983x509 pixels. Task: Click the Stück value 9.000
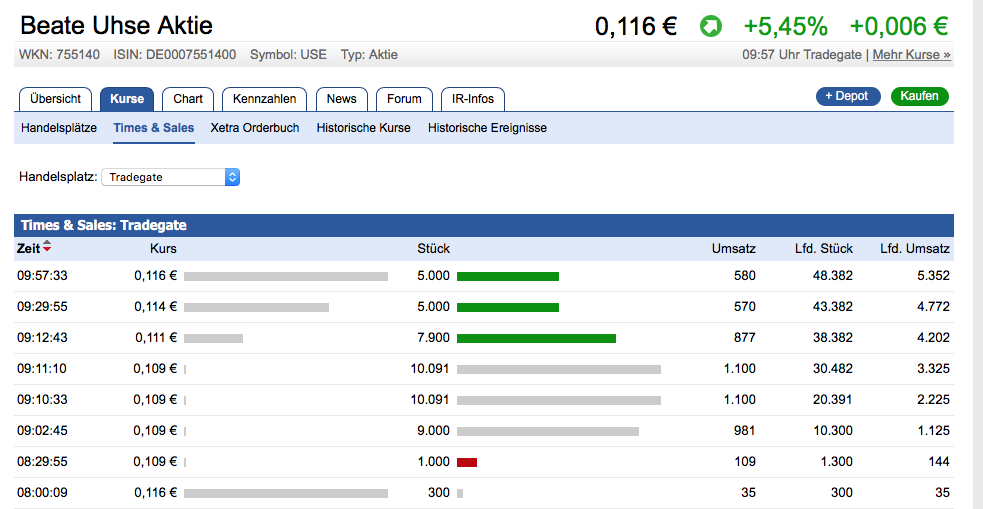434,431
